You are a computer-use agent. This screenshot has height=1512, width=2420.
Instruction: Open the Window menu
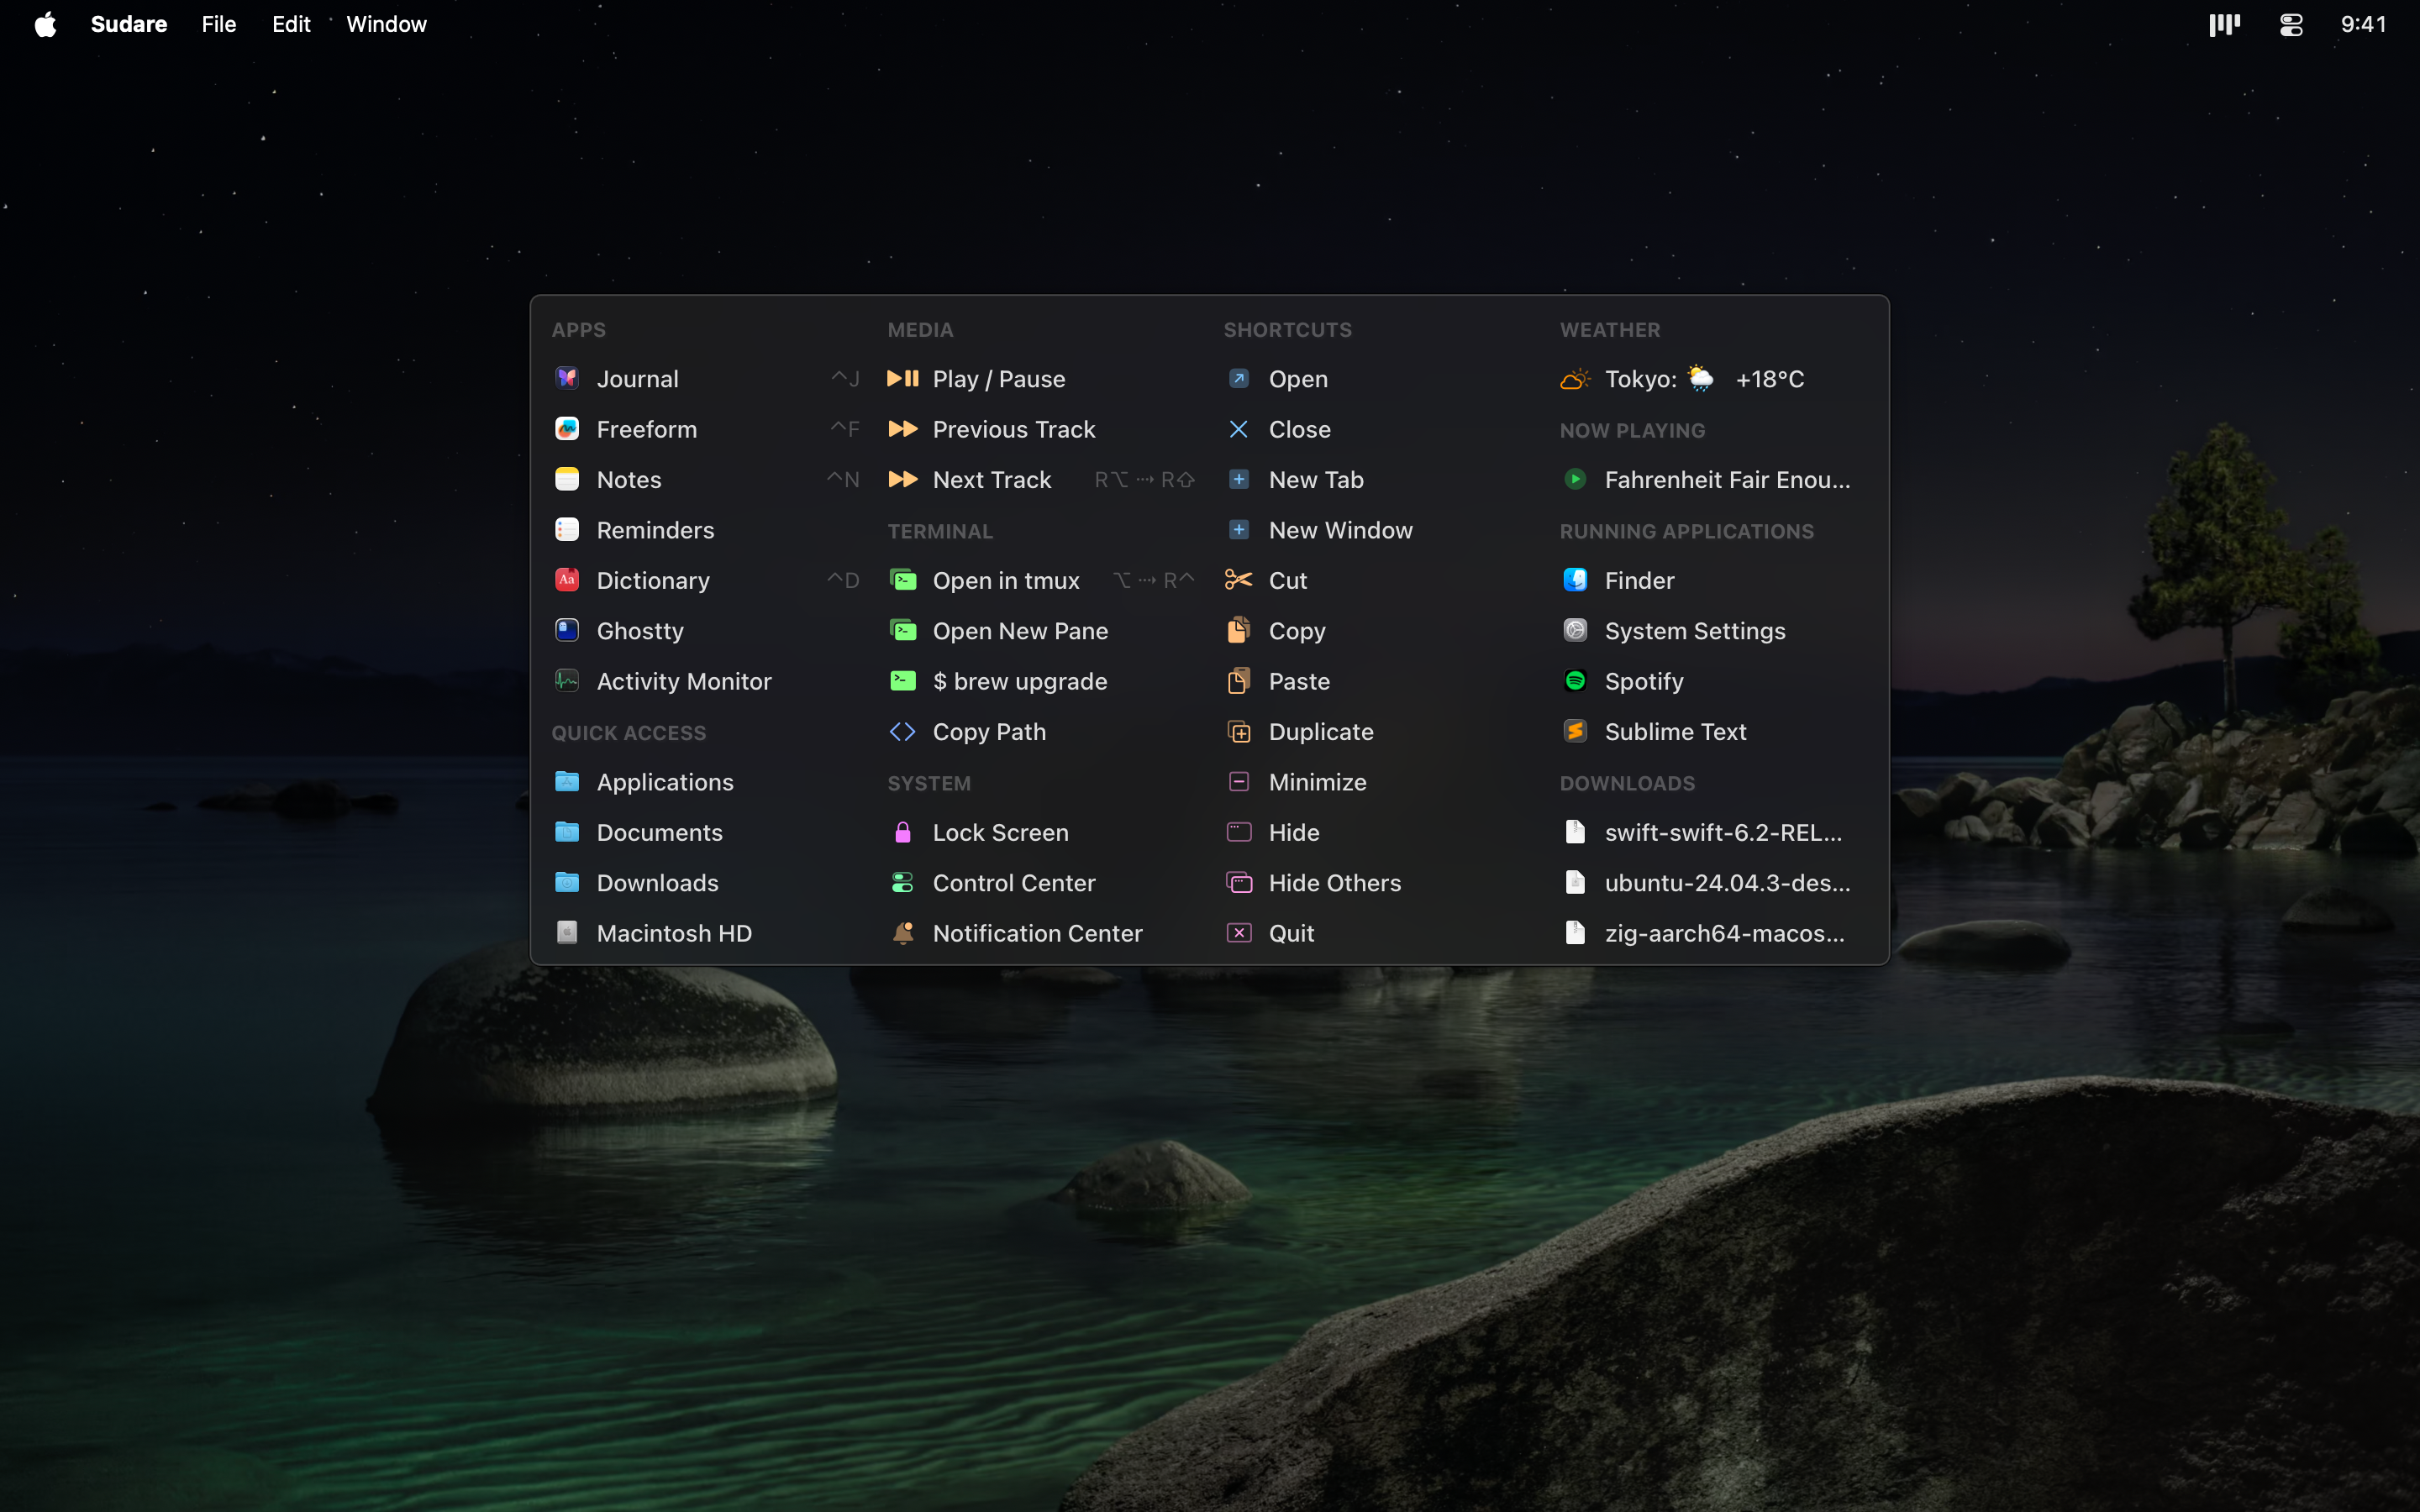click(386, 24)
